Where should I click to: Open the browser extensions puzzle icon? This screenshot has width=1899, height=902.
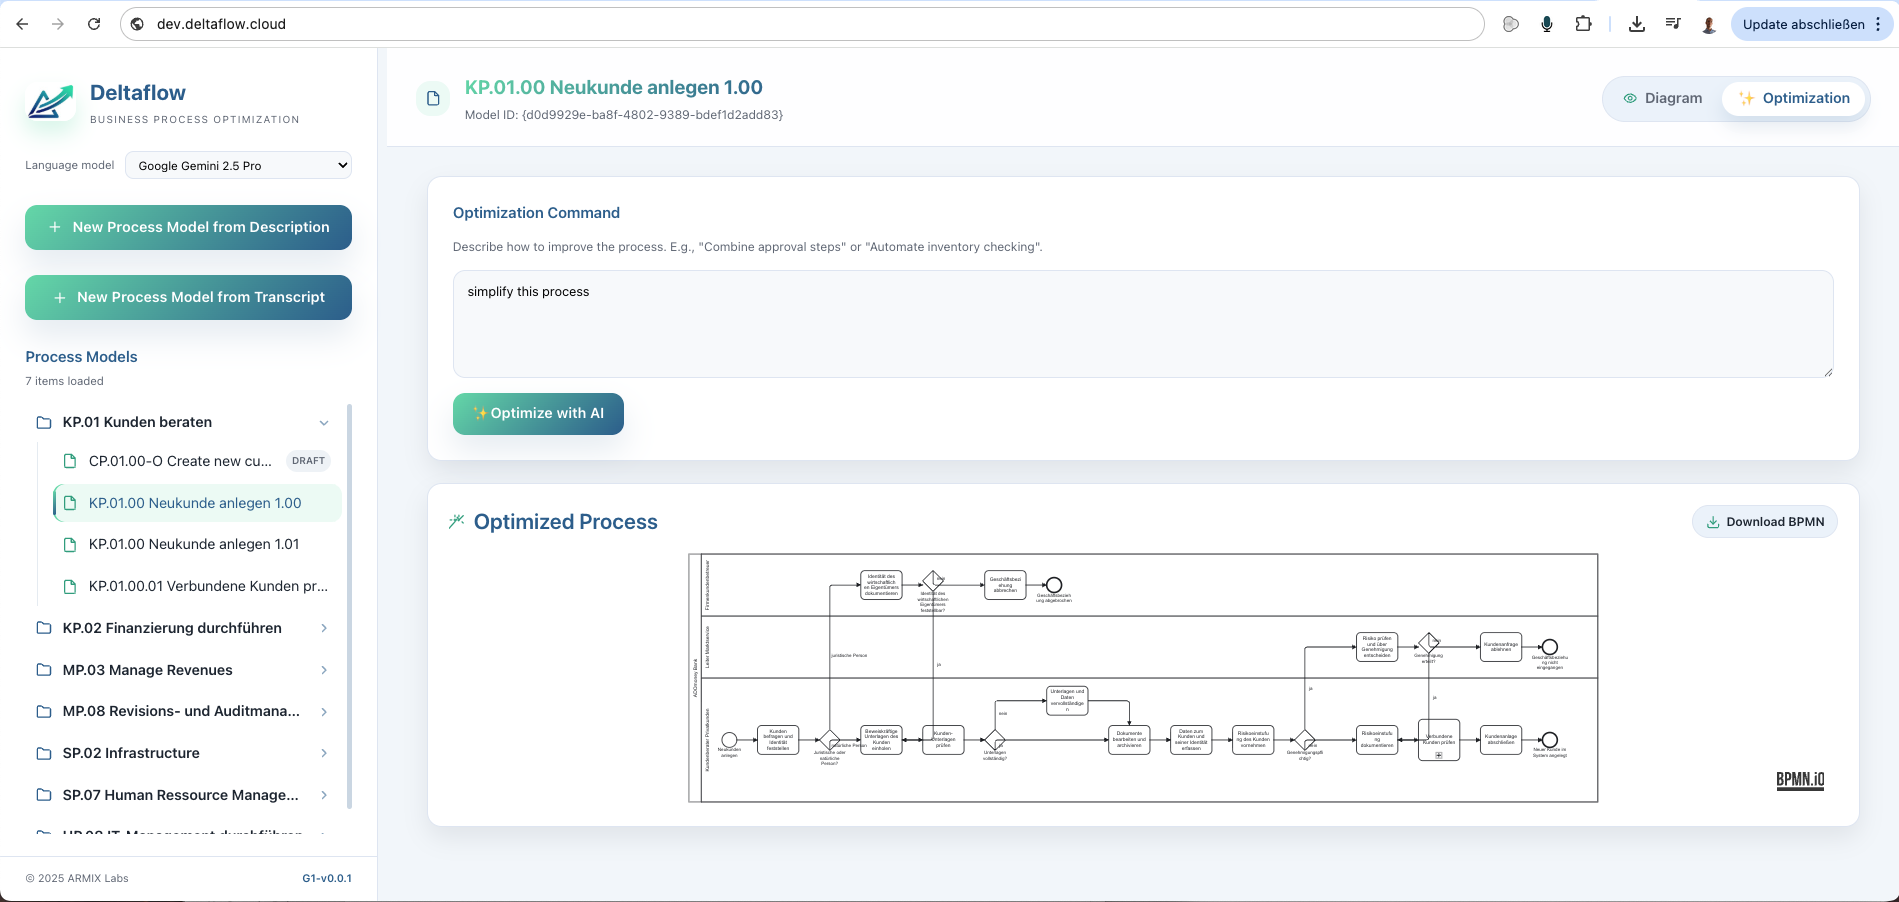[1583, 23]
